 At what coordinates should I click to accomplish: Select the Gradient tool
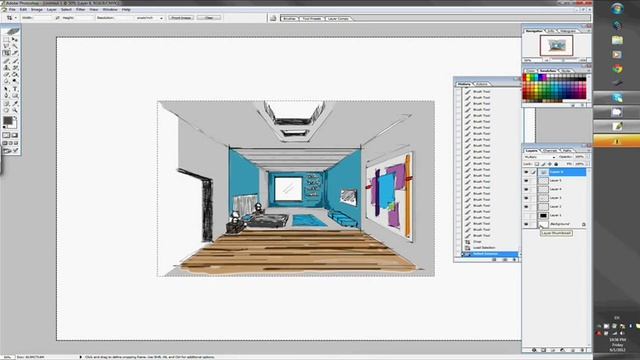point(14,74)
